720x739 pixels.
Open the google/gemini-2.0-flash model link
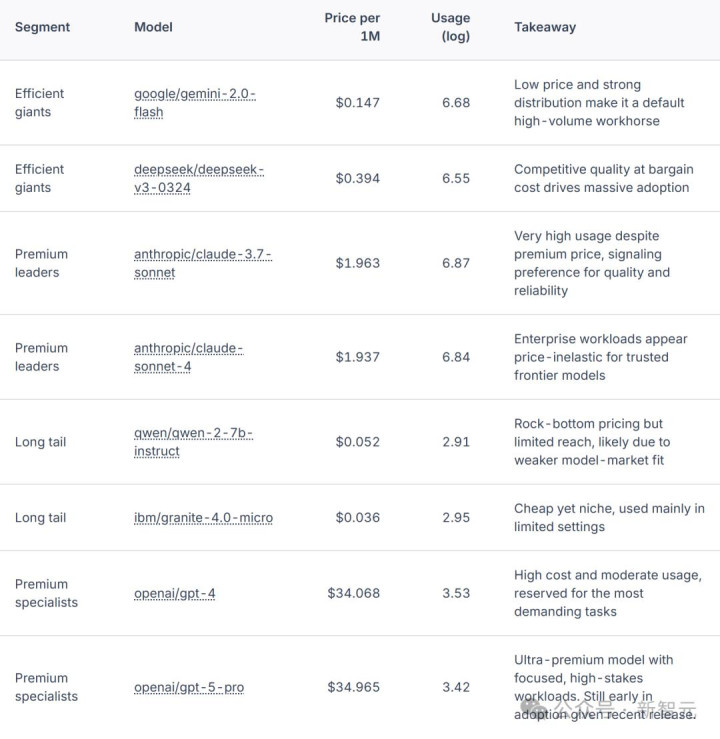(195, 102)
